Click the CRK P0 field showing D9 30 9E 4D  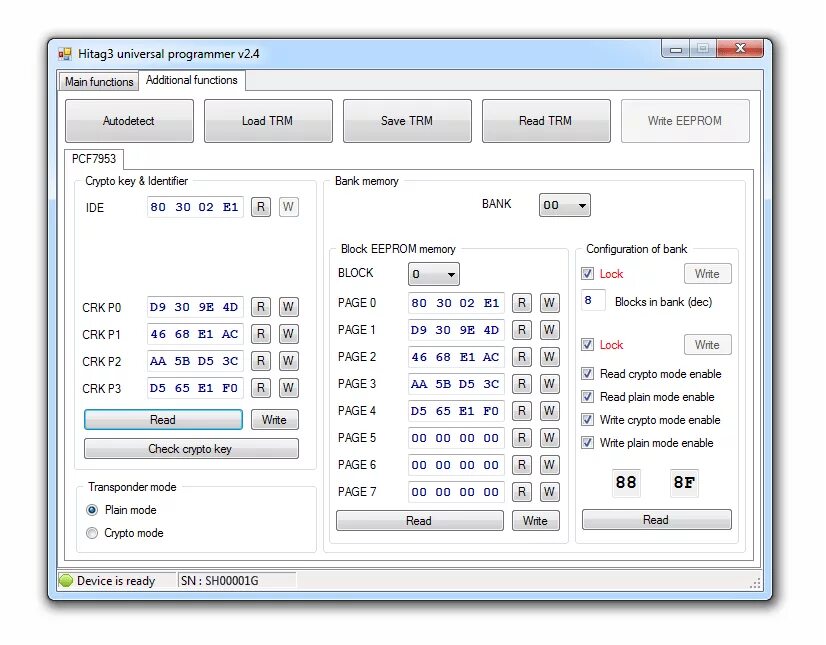195,307
